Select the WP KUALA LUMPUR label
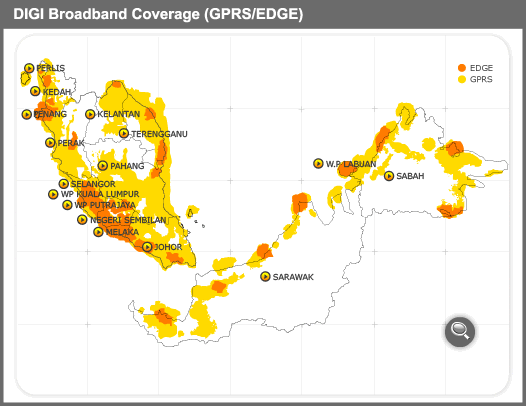 (100, 194)
